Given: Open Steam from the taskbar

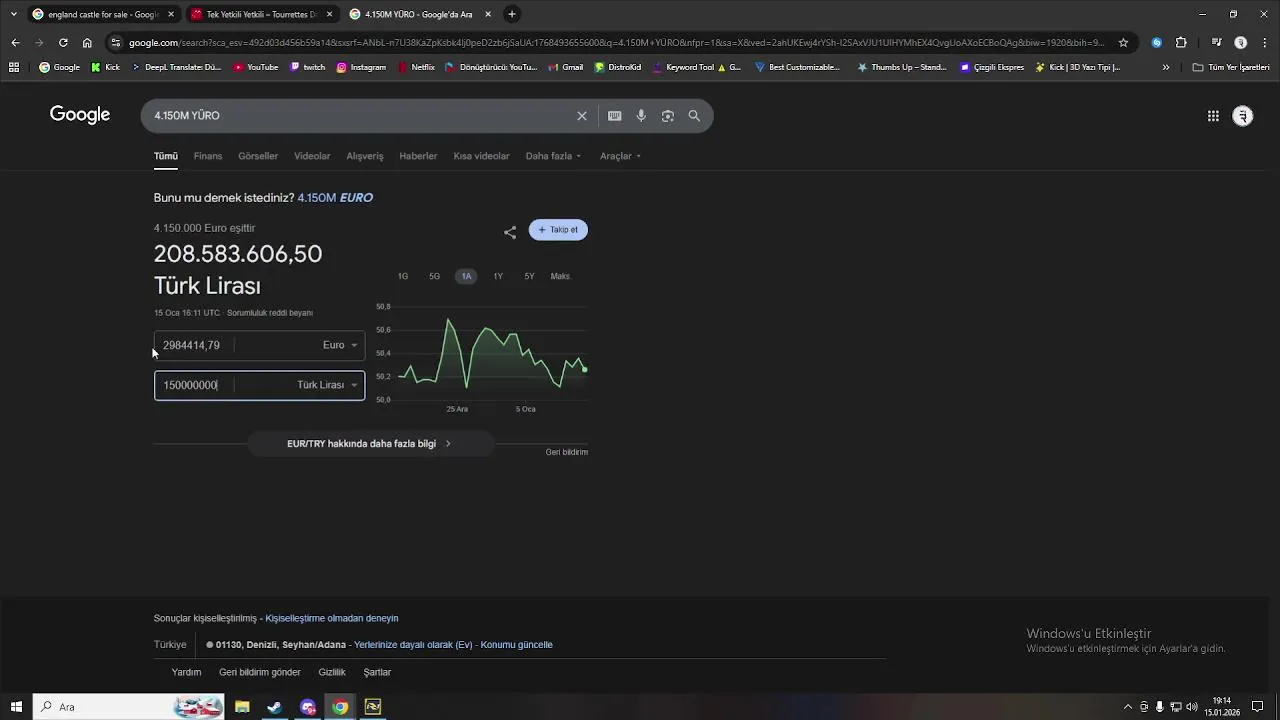Looking at the screenshot, I should pyautogui.click(x=274, y=707).
